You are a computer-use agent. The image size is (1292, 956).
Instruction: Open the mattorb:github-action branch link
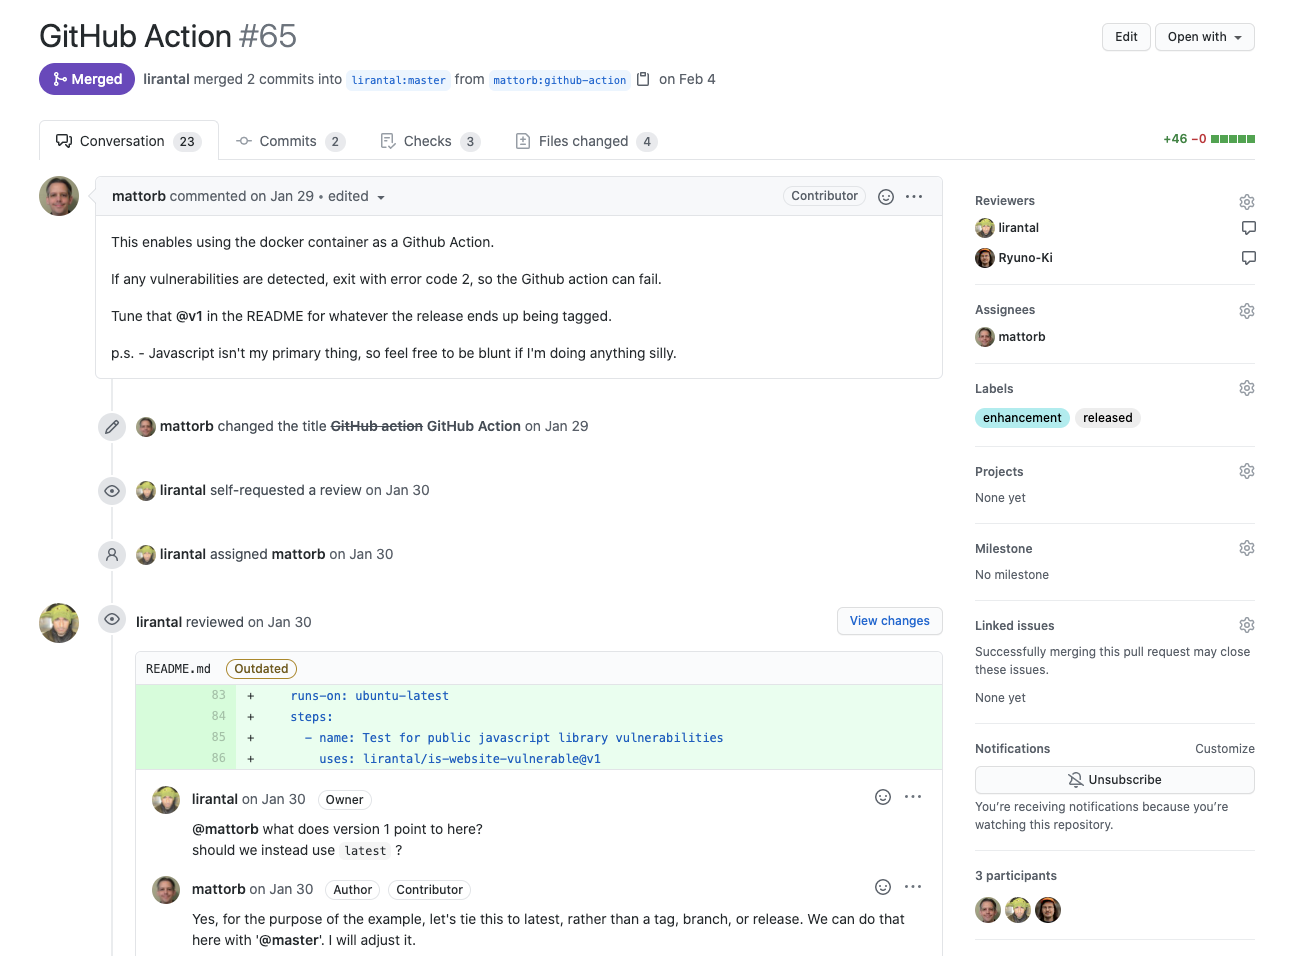(x=559, y=80)
